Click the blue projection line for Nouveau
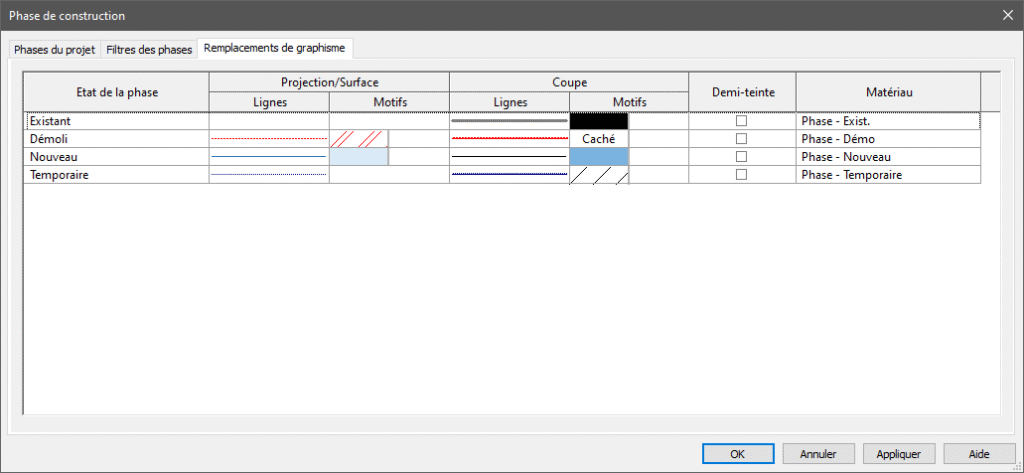The width and height of the screenshot is (1024, 473). (x=268, y=157)
